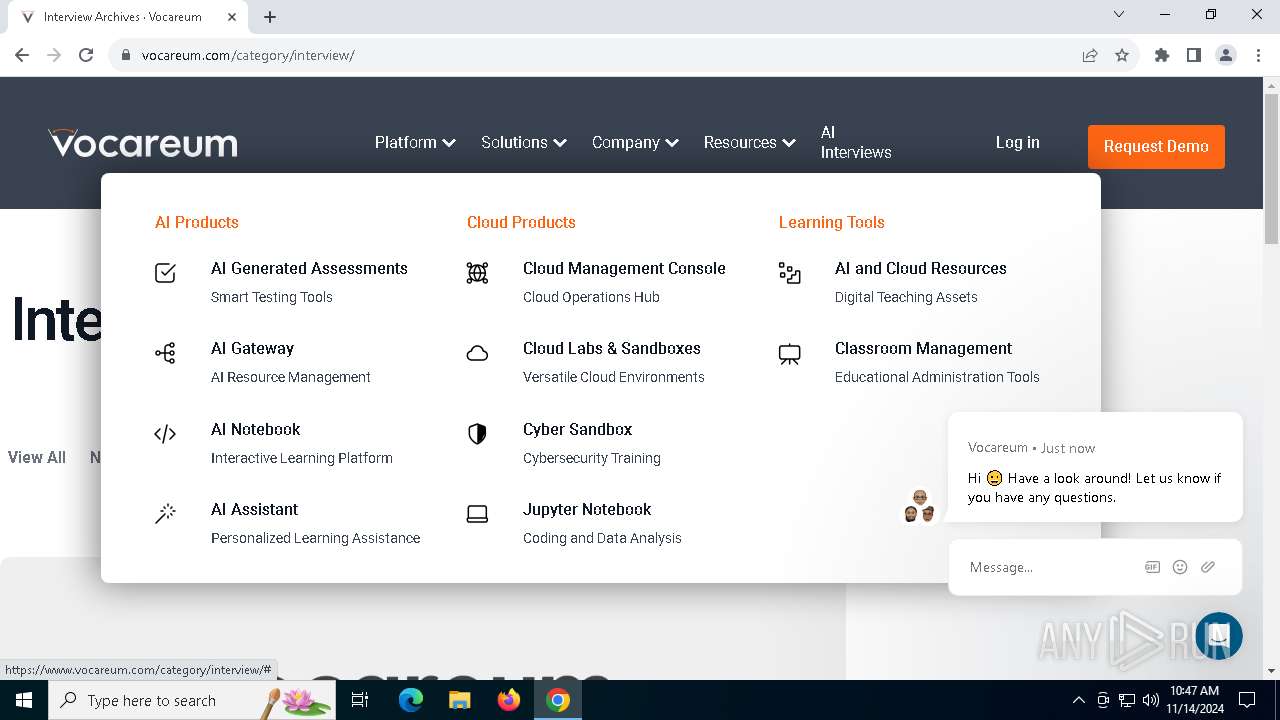
Task: Open the AI Interviews nav item
Action: (x=855, y=142)
